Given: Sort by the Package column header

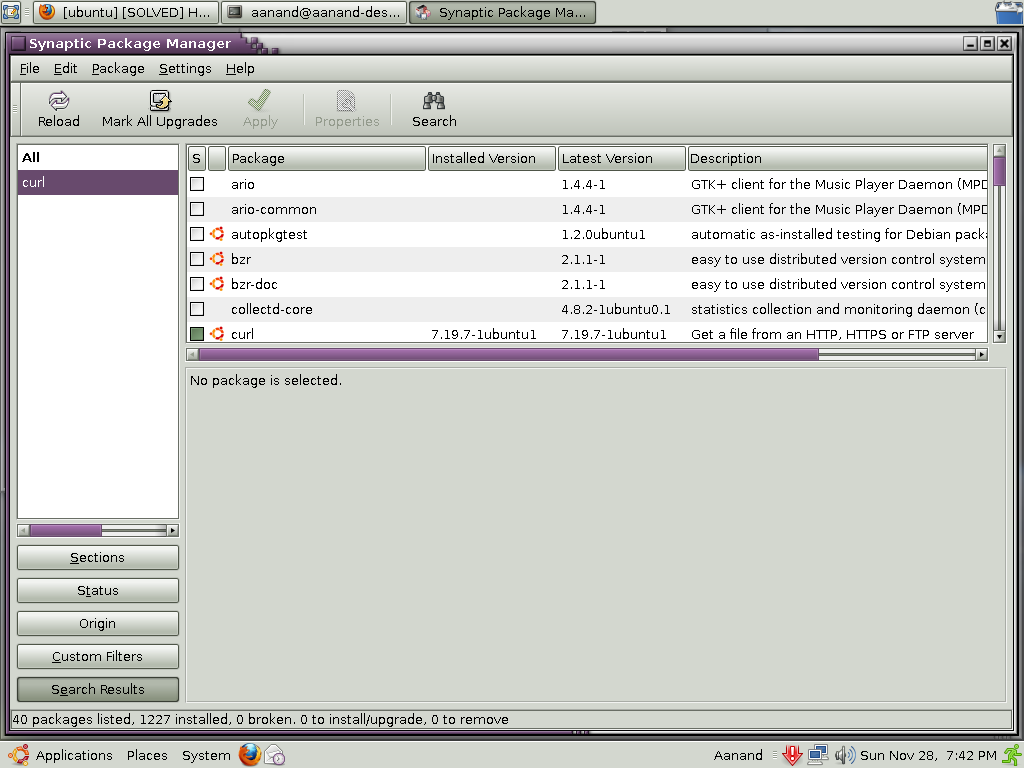Looking at the screenshot, I should tap(327, 158).
